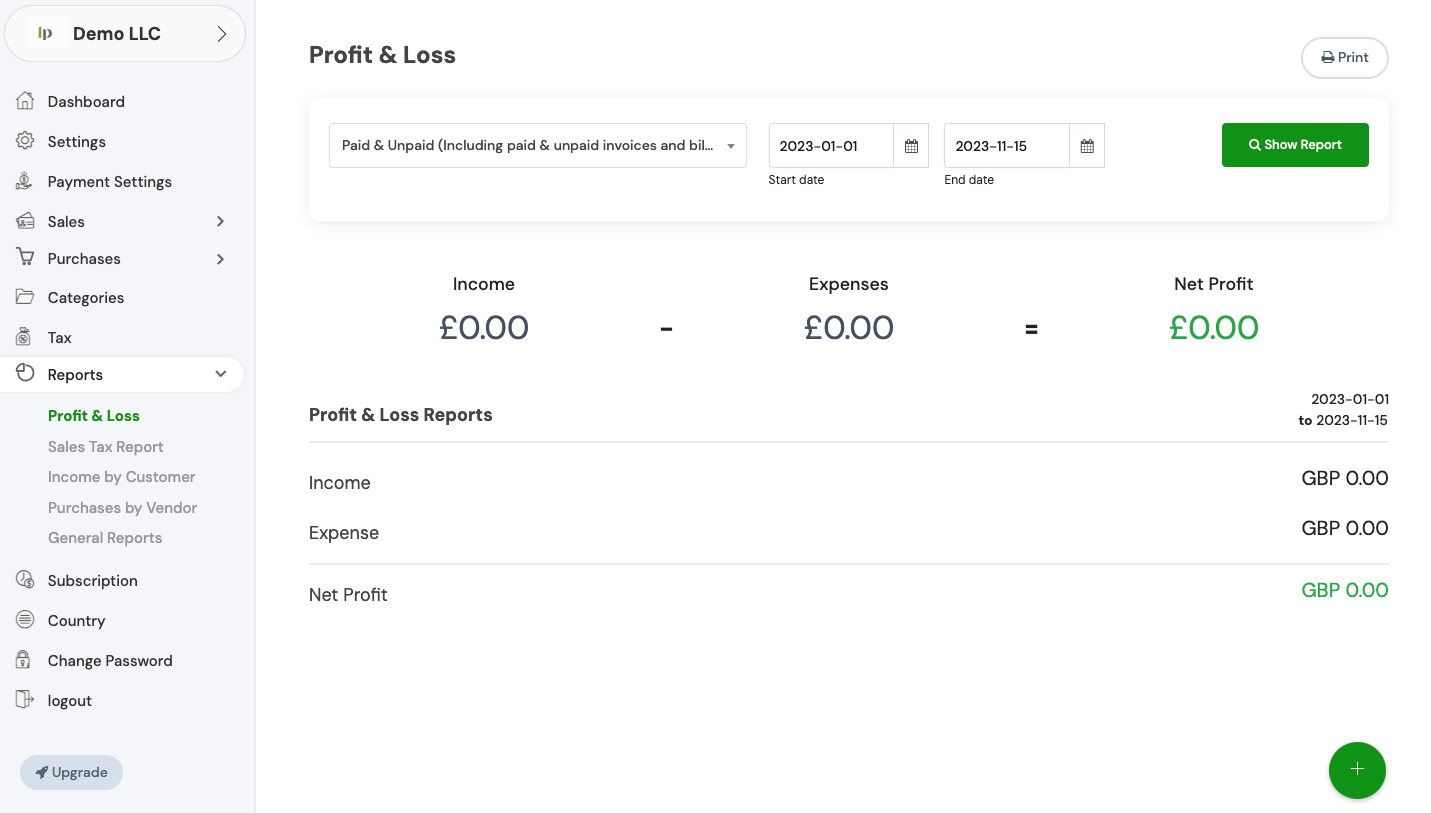Viewport: 1431px width, 813px height.
Task: Click the green plus floating button
Action: (x=1357, y=770)
